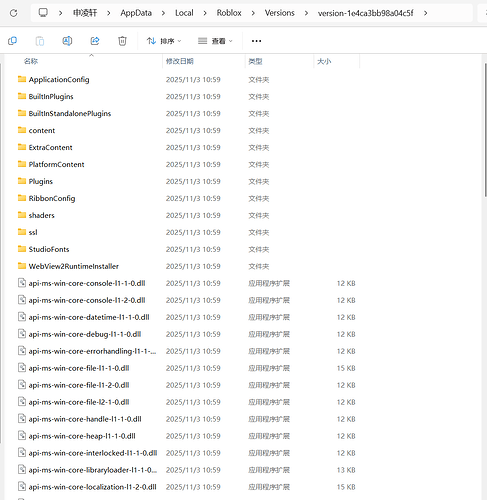Viewport: 487px width, 500px height.
Task: Open the 排序 sort dropdown
Action: 164,41
